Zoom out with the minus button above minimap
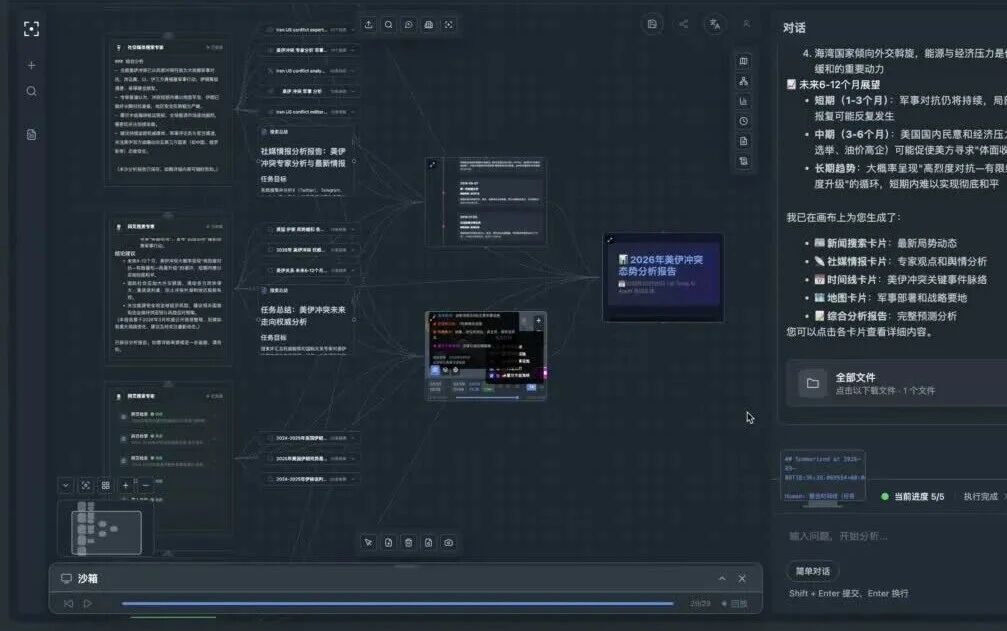The height and width of the screenshot is (631, 1007). [x=146, y=485]
